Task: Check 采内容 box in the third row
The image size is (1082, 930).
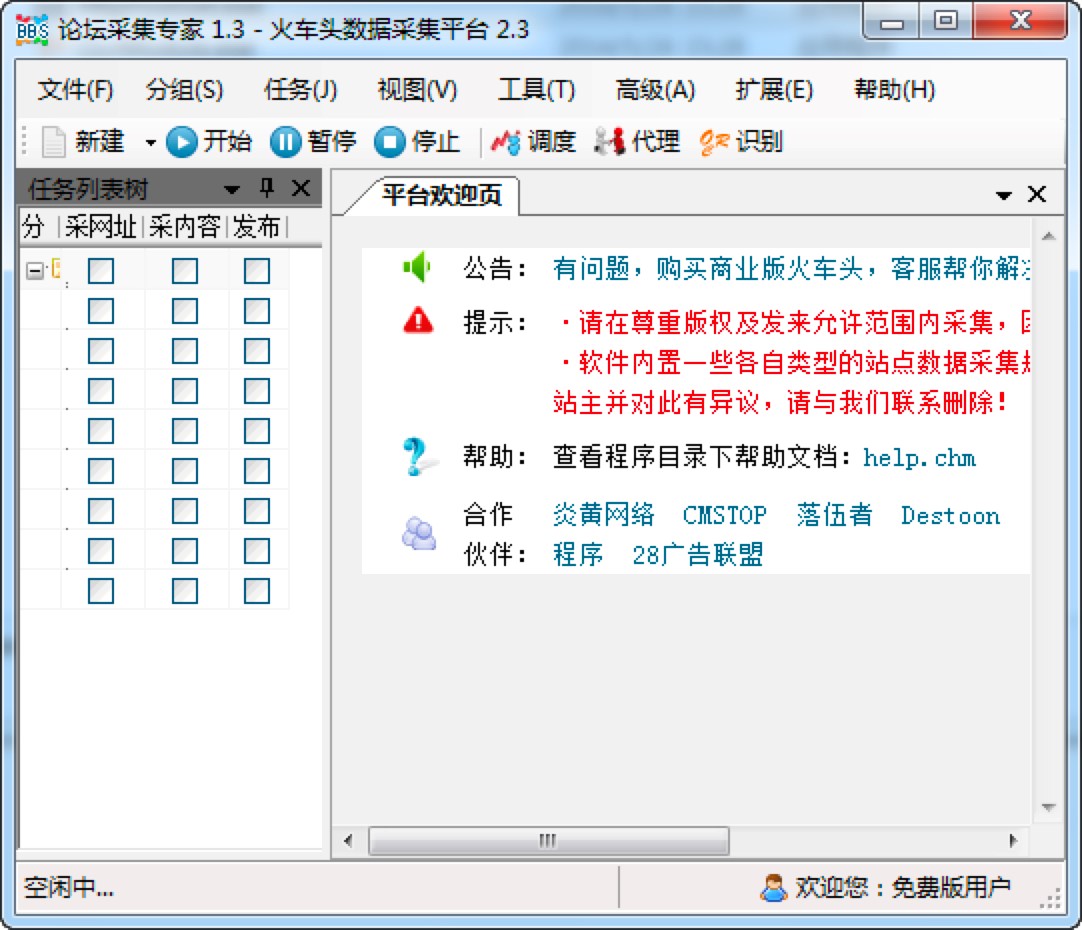Action: point(185,351)
